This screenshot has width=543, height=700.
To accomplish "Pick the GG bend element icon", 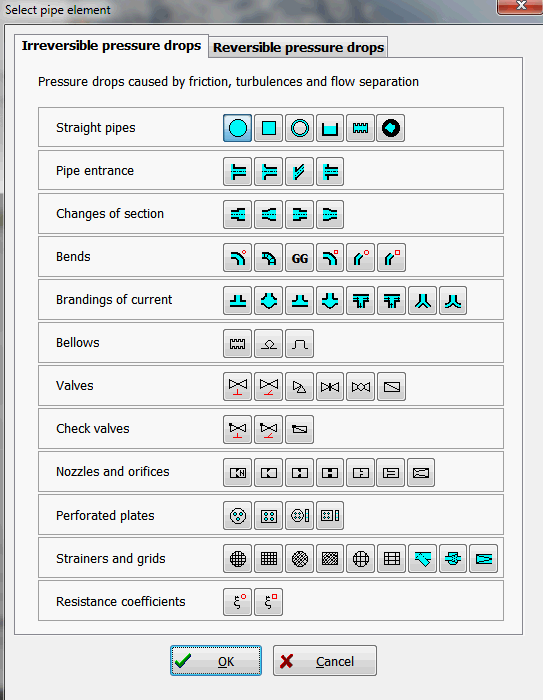I will click(299, 258).
